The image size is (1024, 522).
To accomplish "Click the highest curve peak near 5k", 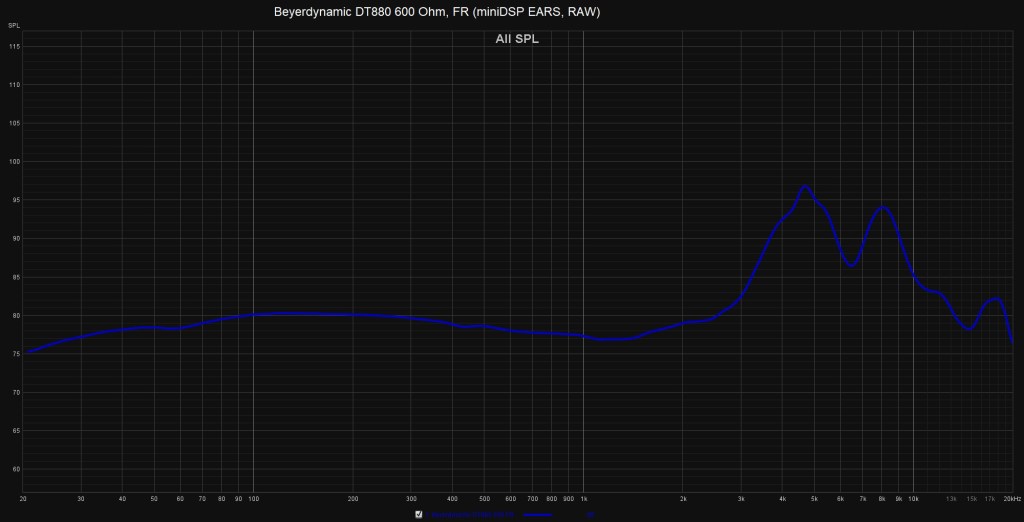I will [x=804, y=186].
